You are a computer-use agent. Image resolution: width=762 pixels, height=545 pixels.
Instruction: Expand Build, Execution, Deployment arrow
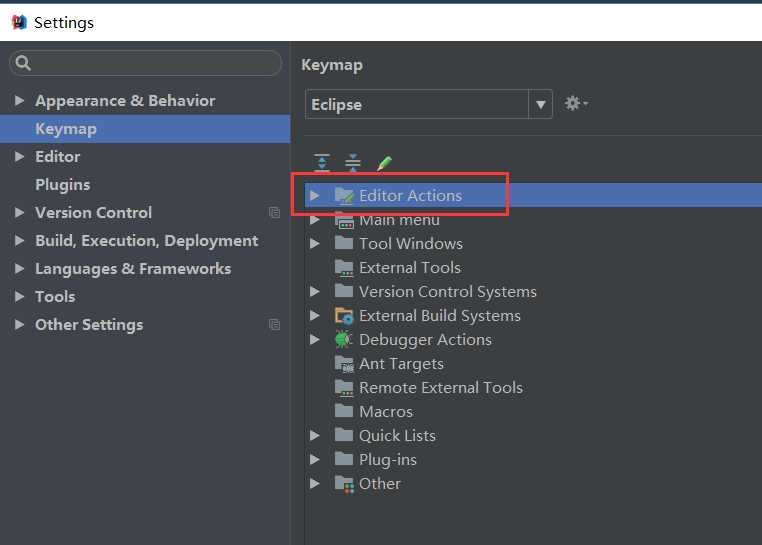19,241
